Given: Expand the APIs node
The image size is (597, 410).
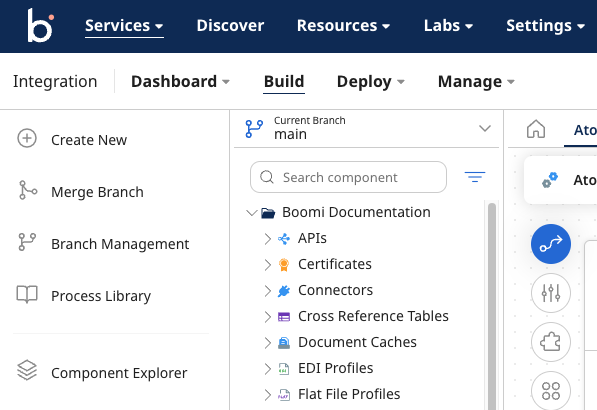Looking at the screenshot, I should 268,239.
